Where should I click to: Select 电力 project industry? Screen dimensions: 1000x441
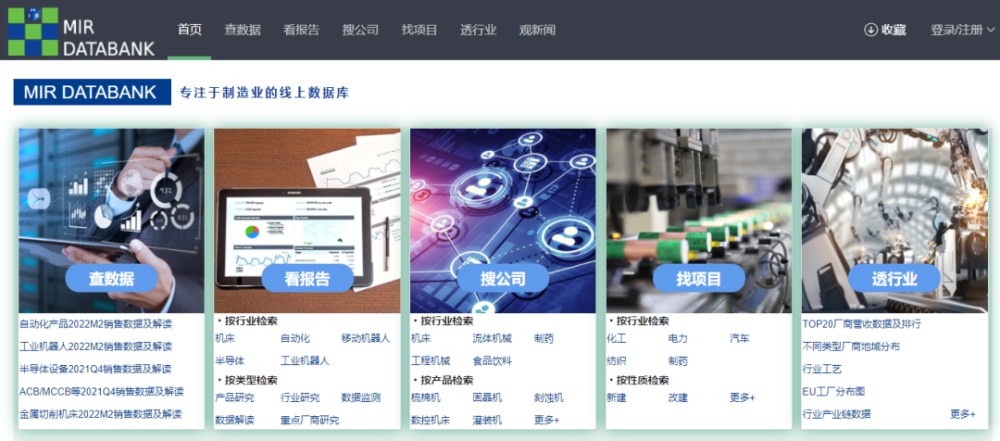click(678, 338)
